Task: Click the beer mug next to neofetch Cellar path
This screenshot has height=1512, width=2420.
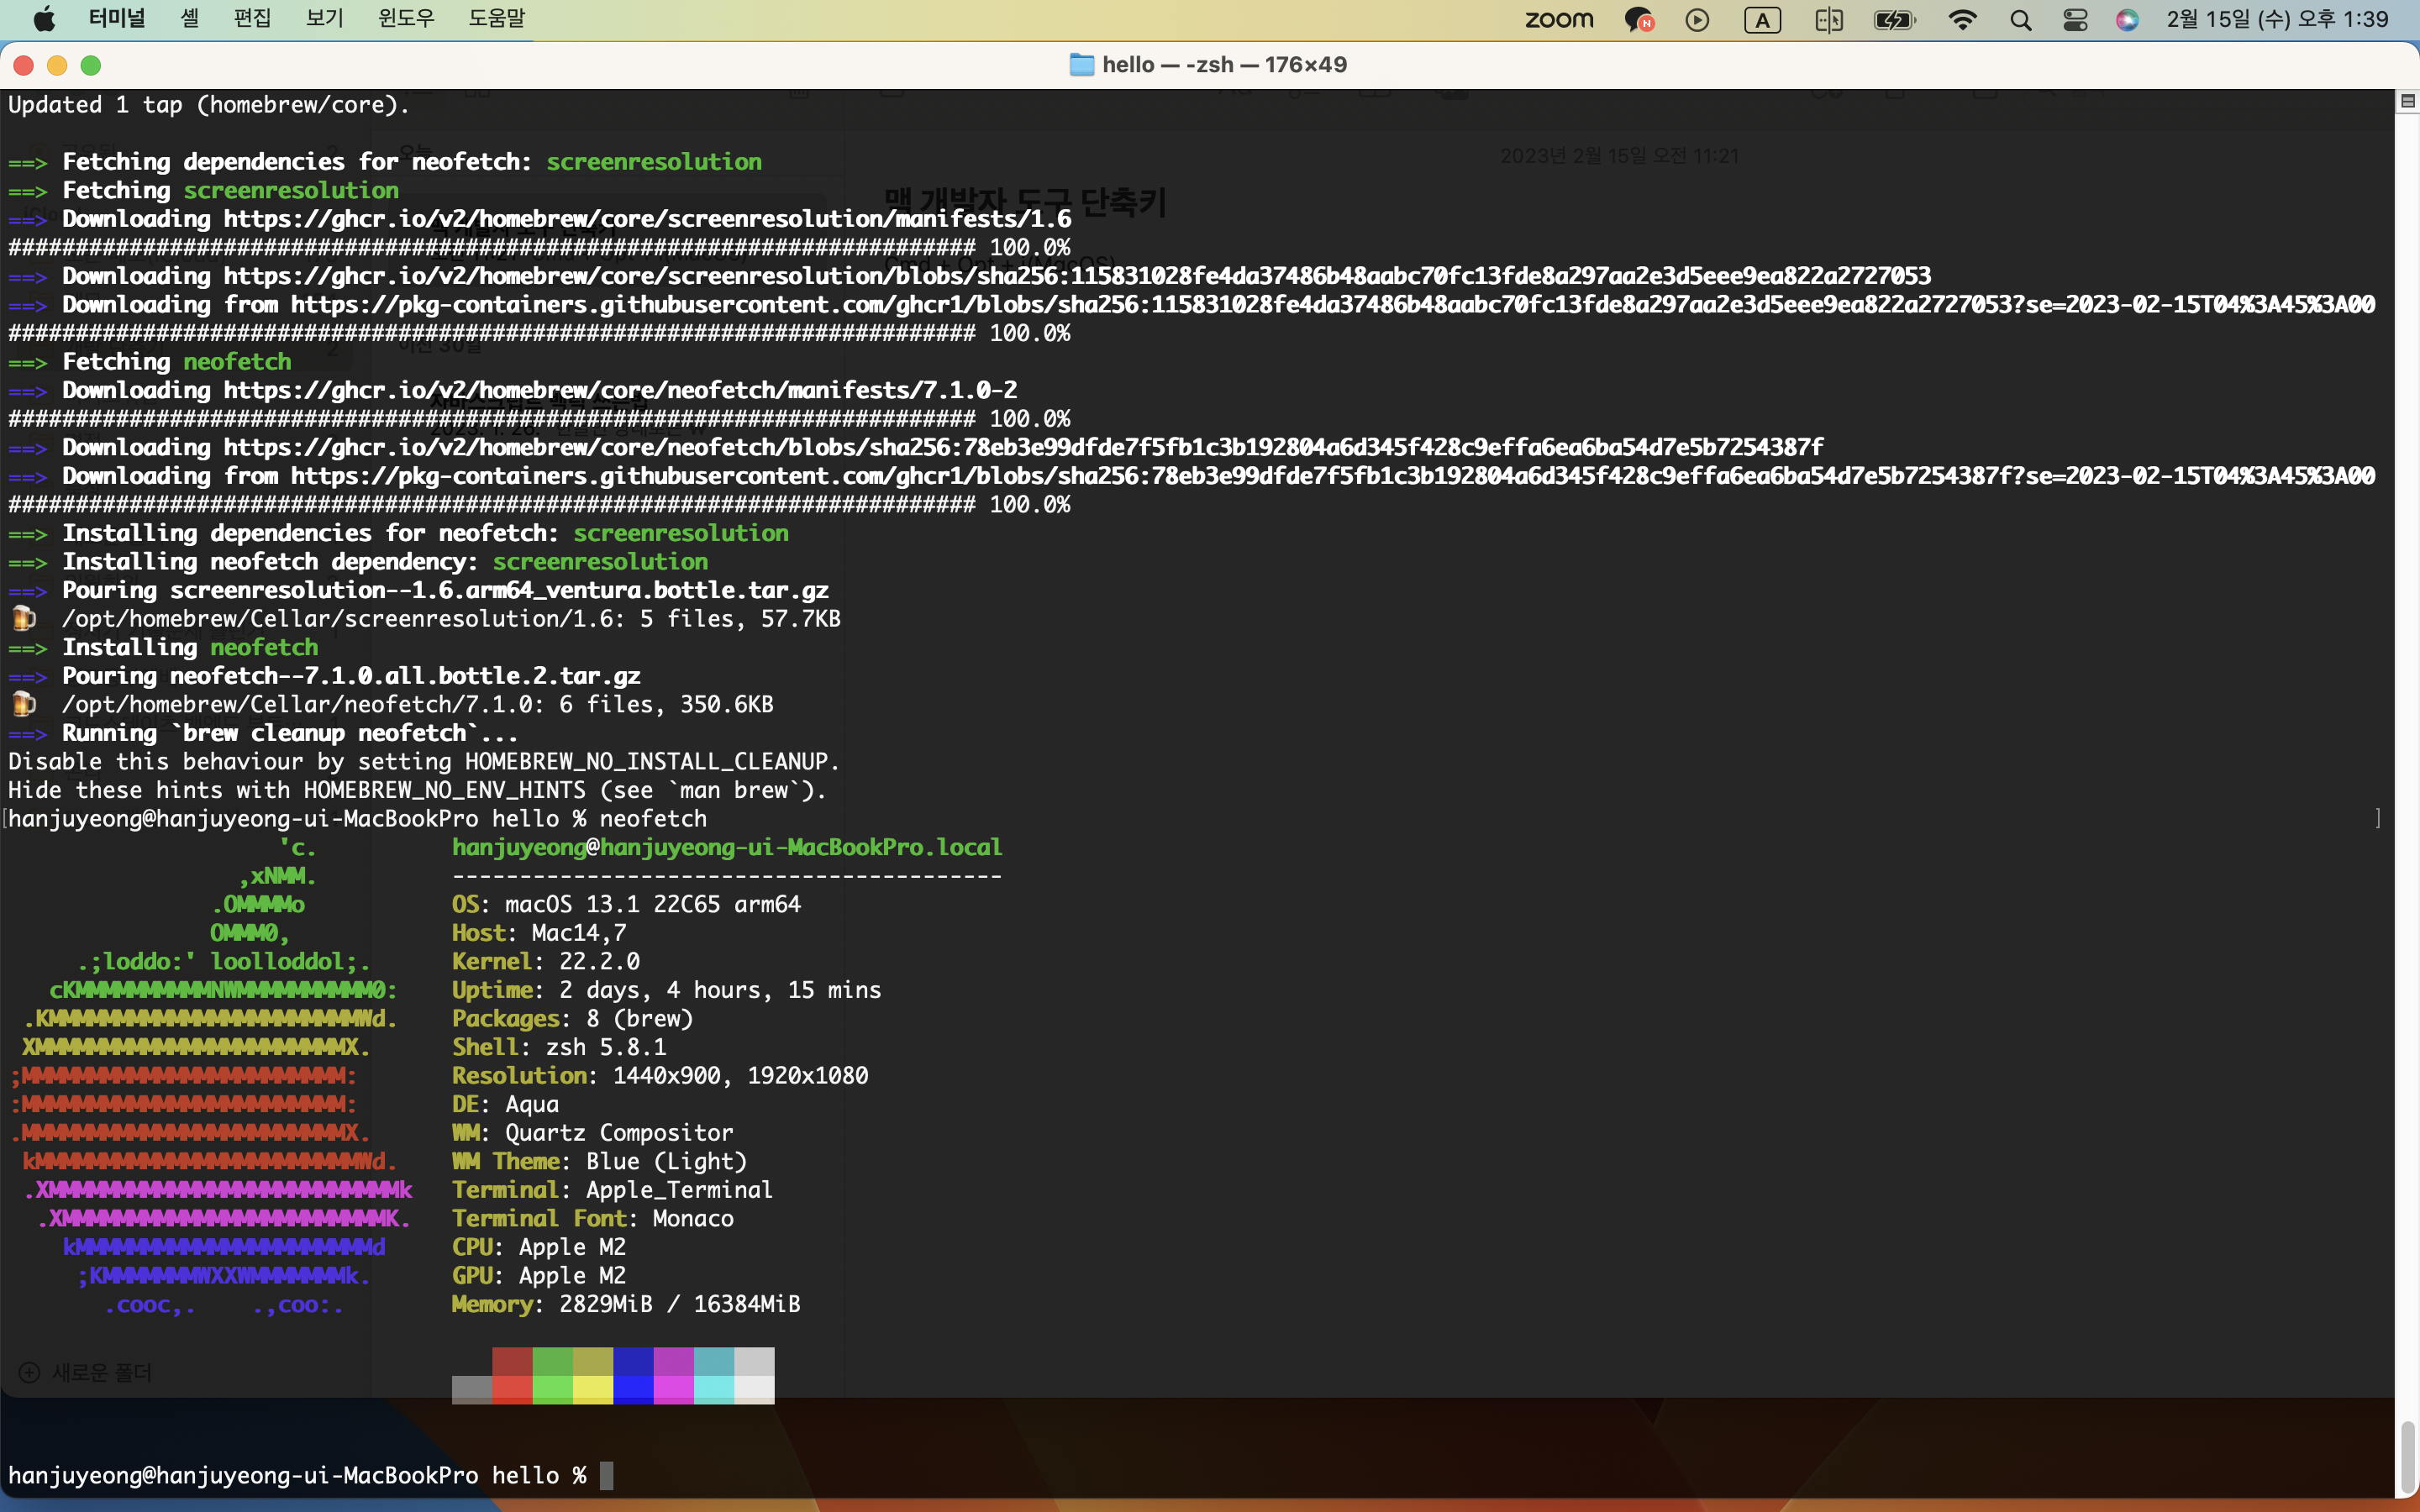Action: coord(24,704)
